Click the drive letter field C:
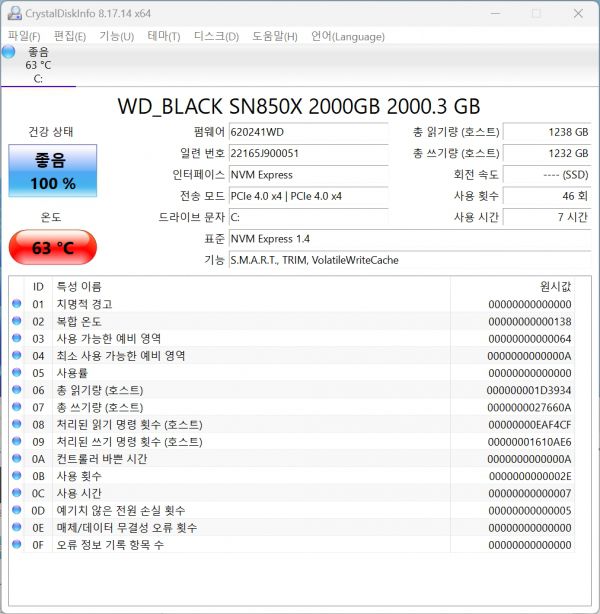Viewport: 600px width, 614px height. [x=309, y=217]
